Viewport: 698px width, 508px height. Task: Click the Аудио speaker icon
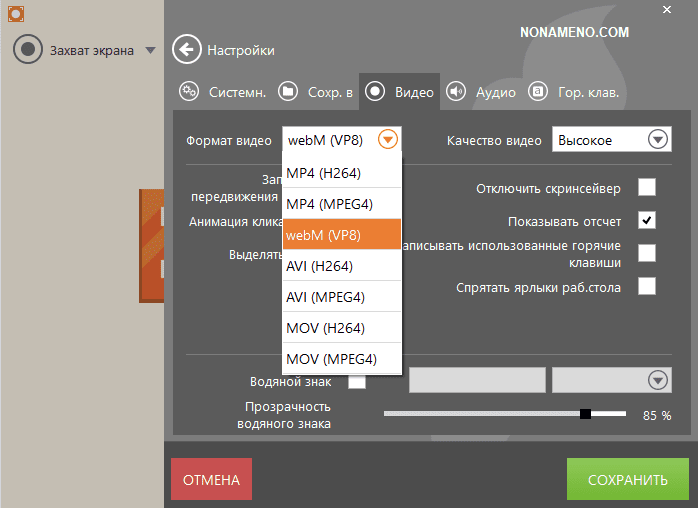(x=456, y=92)
